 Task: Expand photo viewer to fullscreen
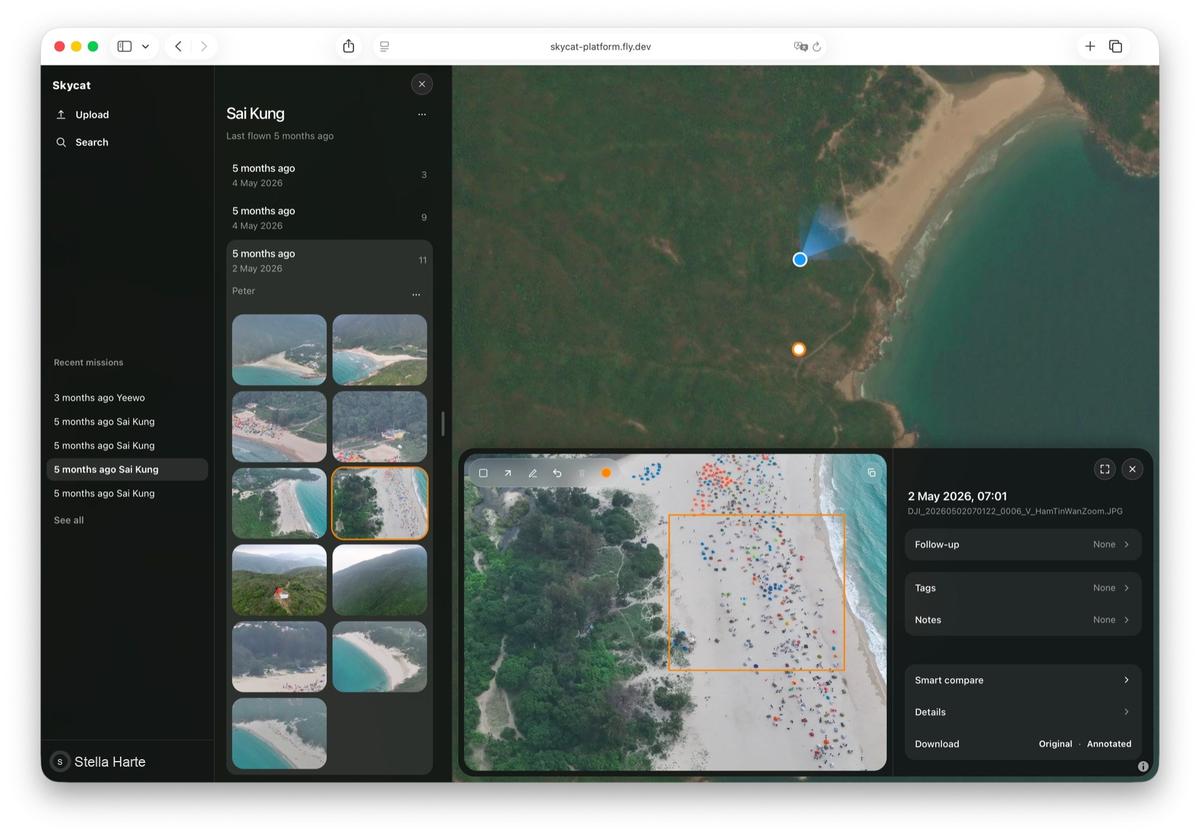pyautogui.click(x=1104, y=468)
